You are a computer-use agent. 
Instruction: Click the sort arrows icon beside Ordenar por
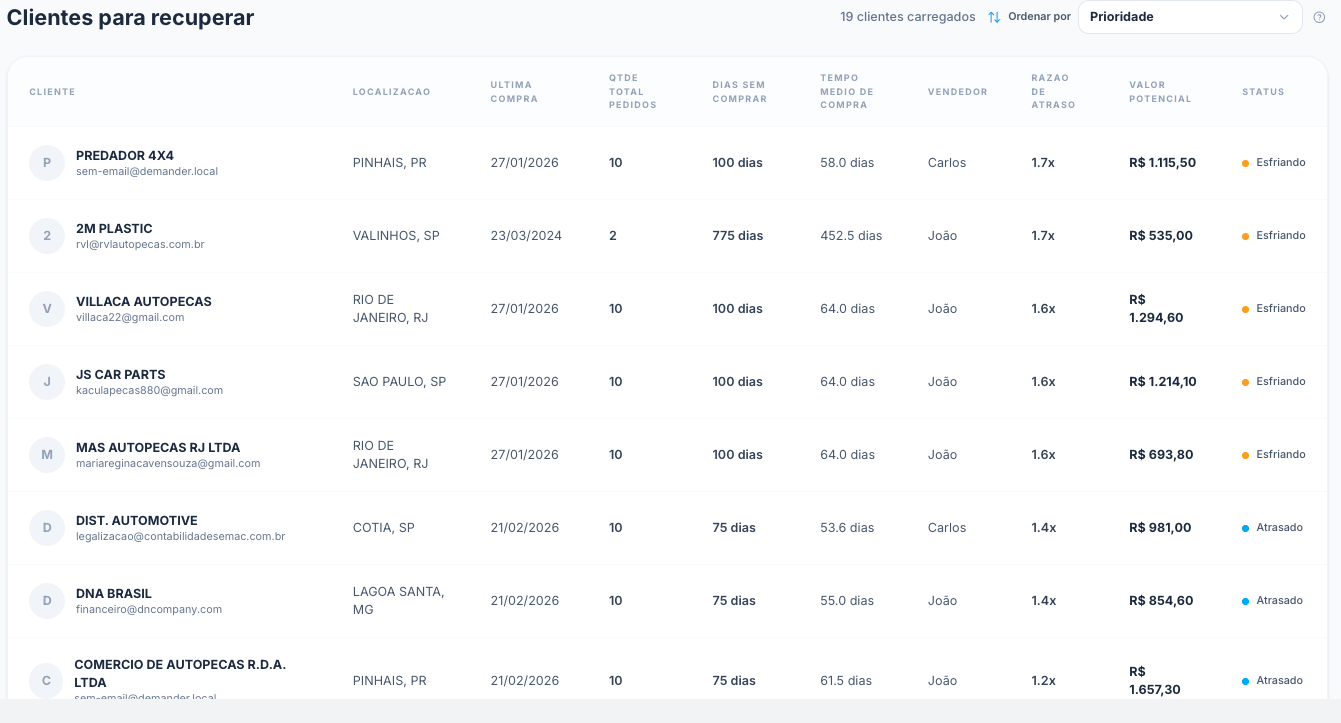994,17
